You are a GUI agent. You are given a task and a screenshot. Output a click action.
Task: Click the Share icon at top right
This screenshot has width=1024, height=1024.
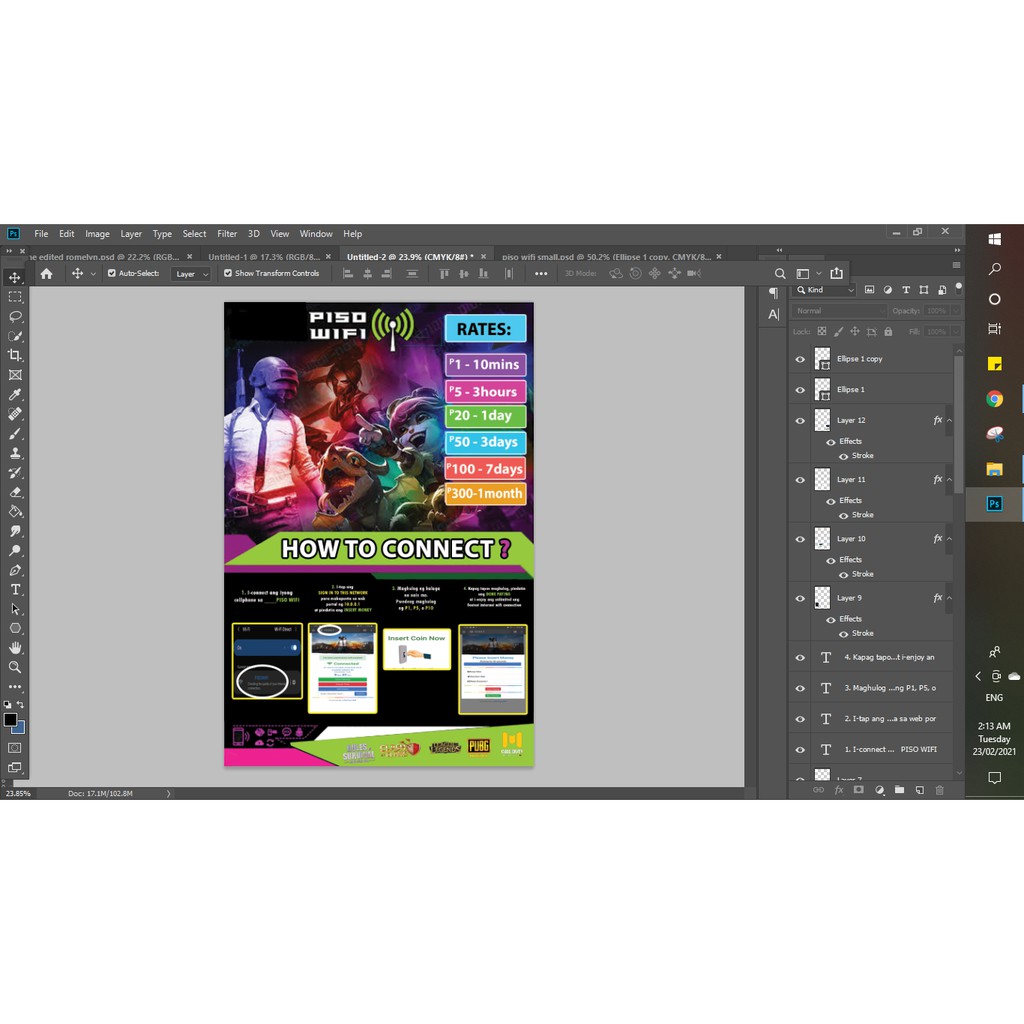(836, 273)
